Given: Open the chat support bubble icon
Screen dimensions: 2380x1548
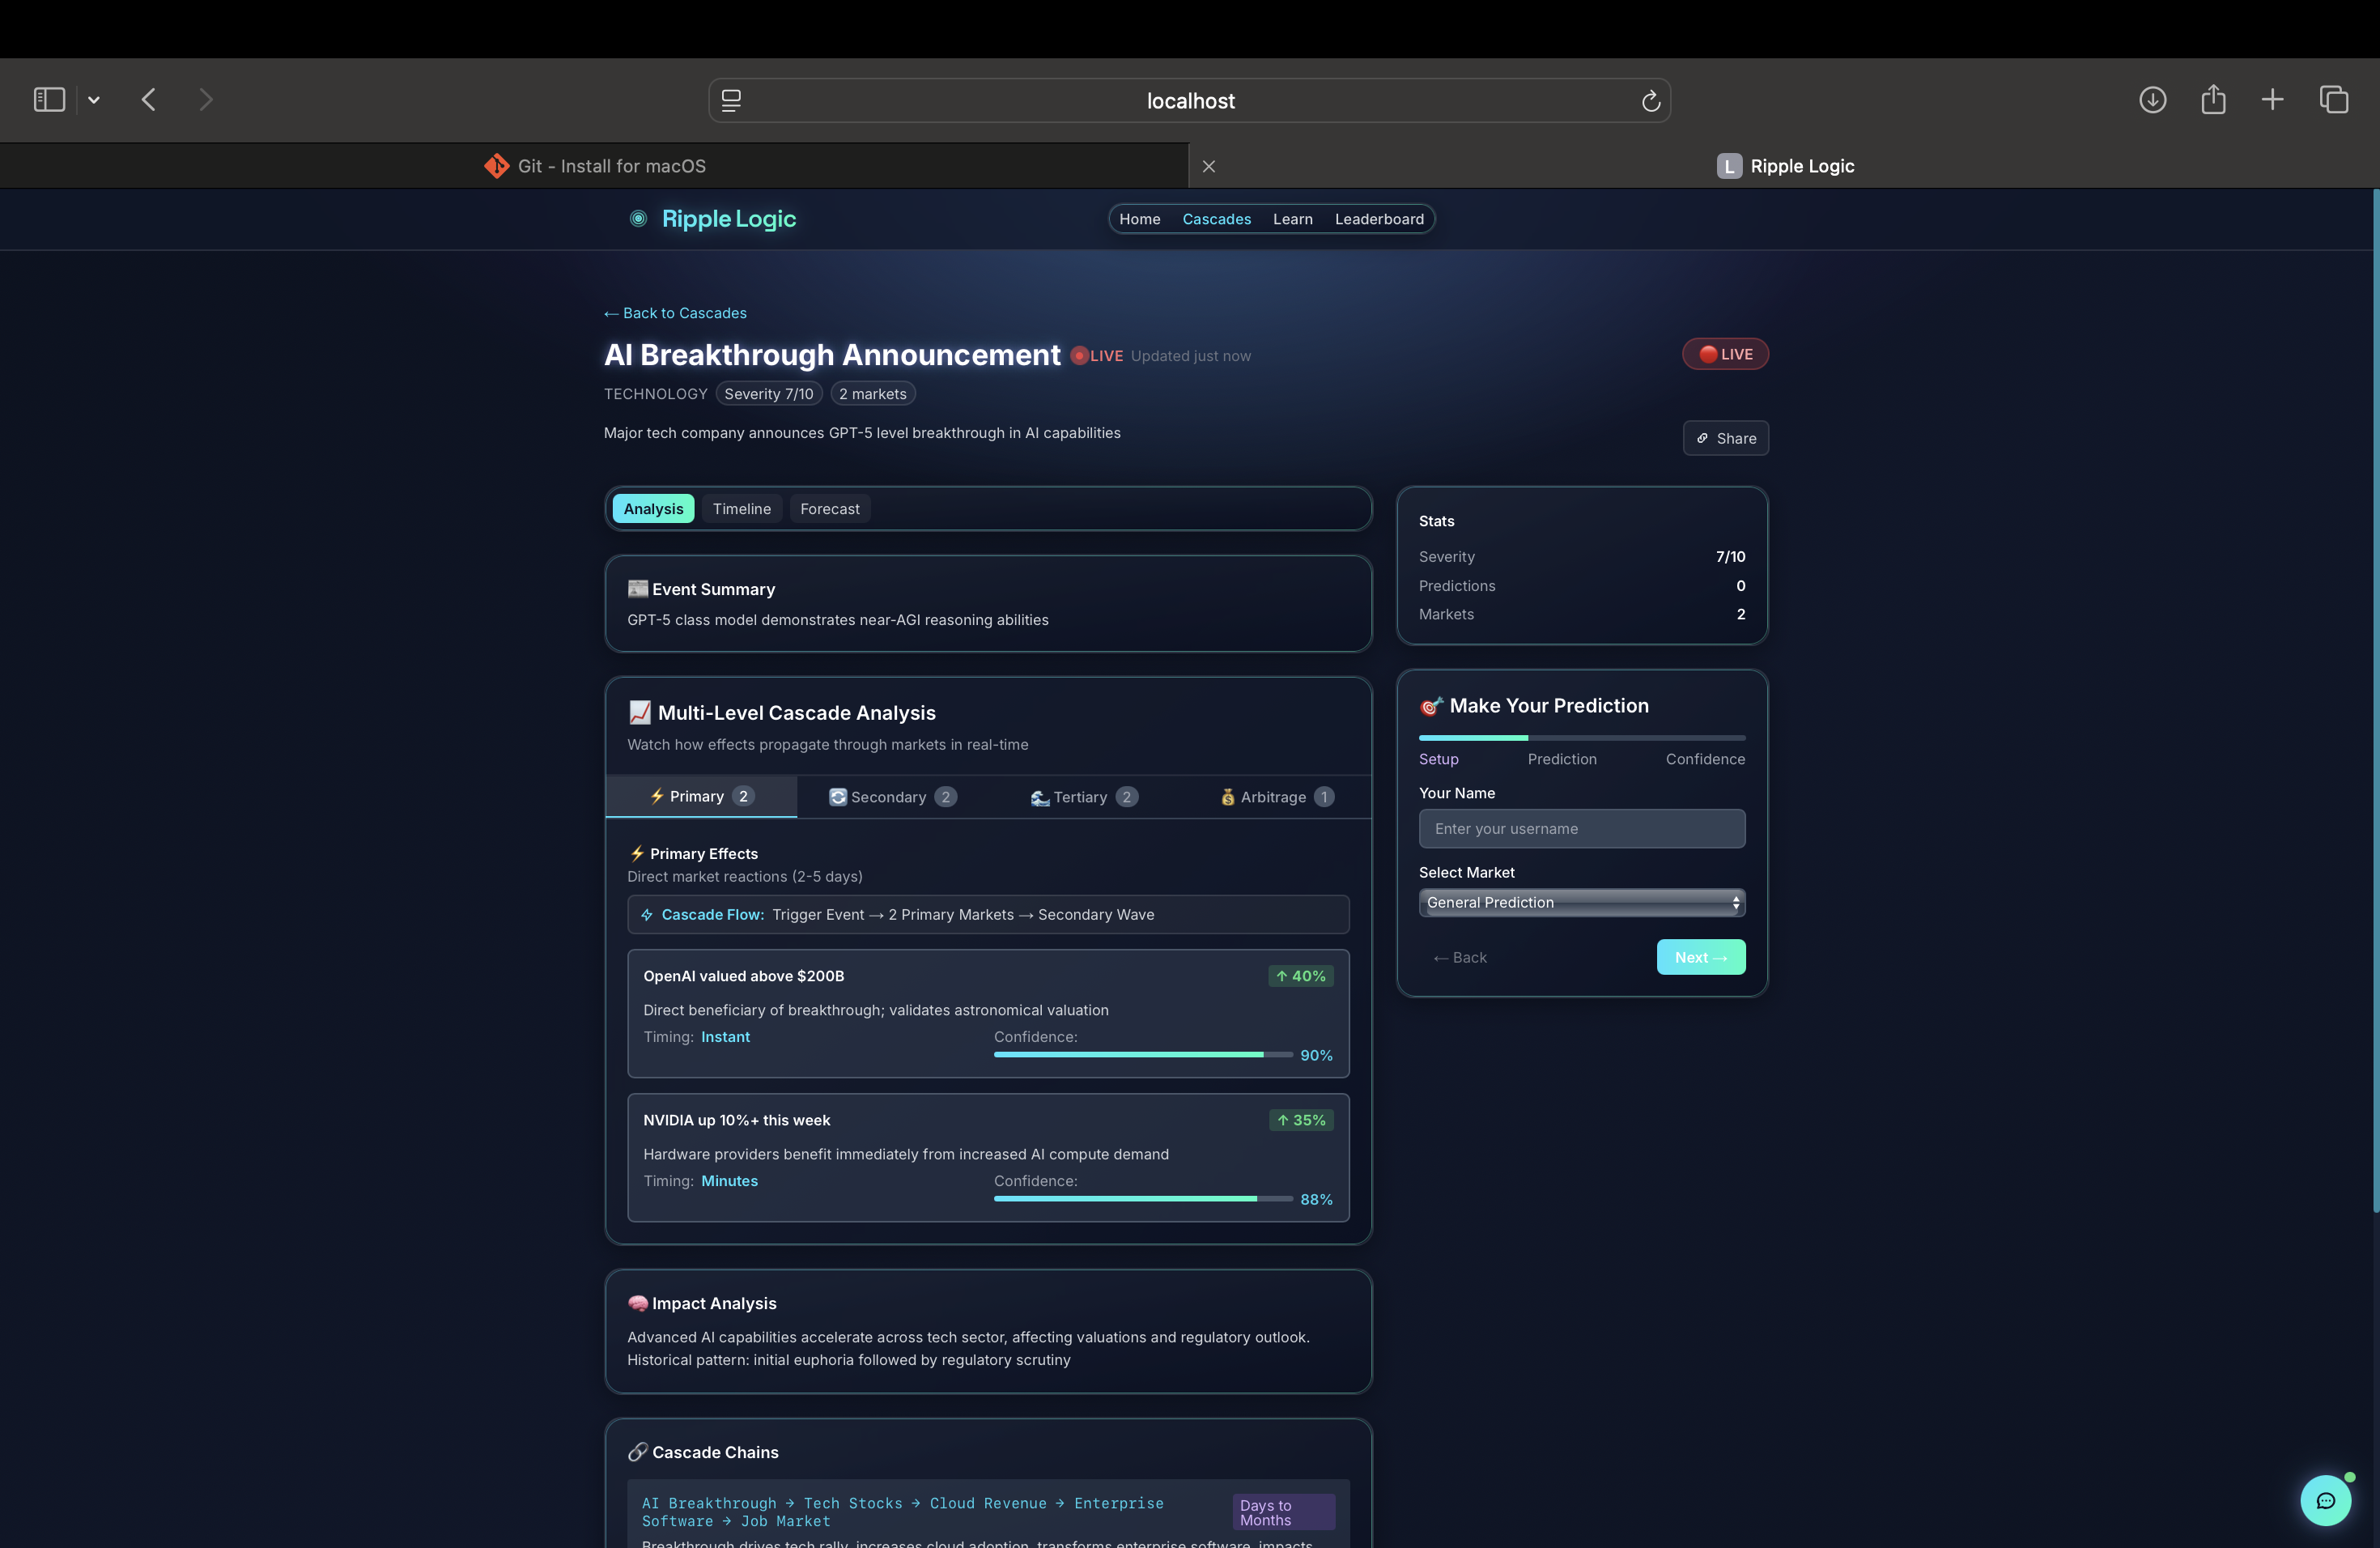Looking at the screenshot, I should 2325,1500.
